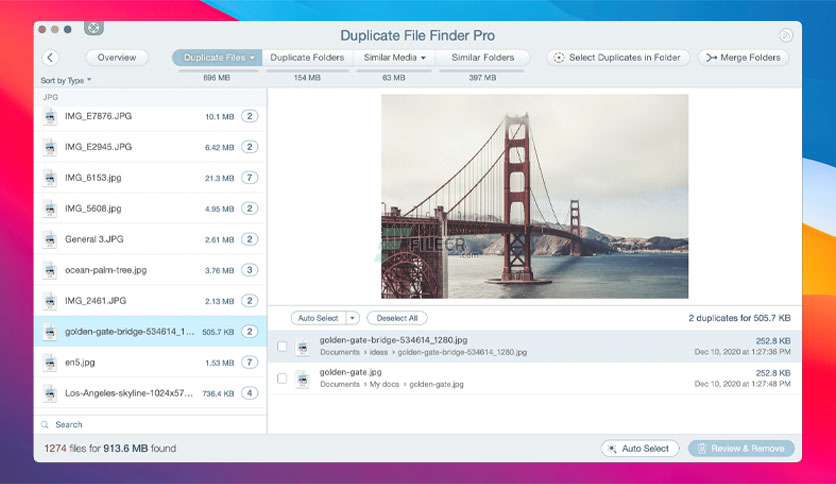Click the search magnifier icon
The width and height of the screenshot is (836, 484).
point(45,425)
